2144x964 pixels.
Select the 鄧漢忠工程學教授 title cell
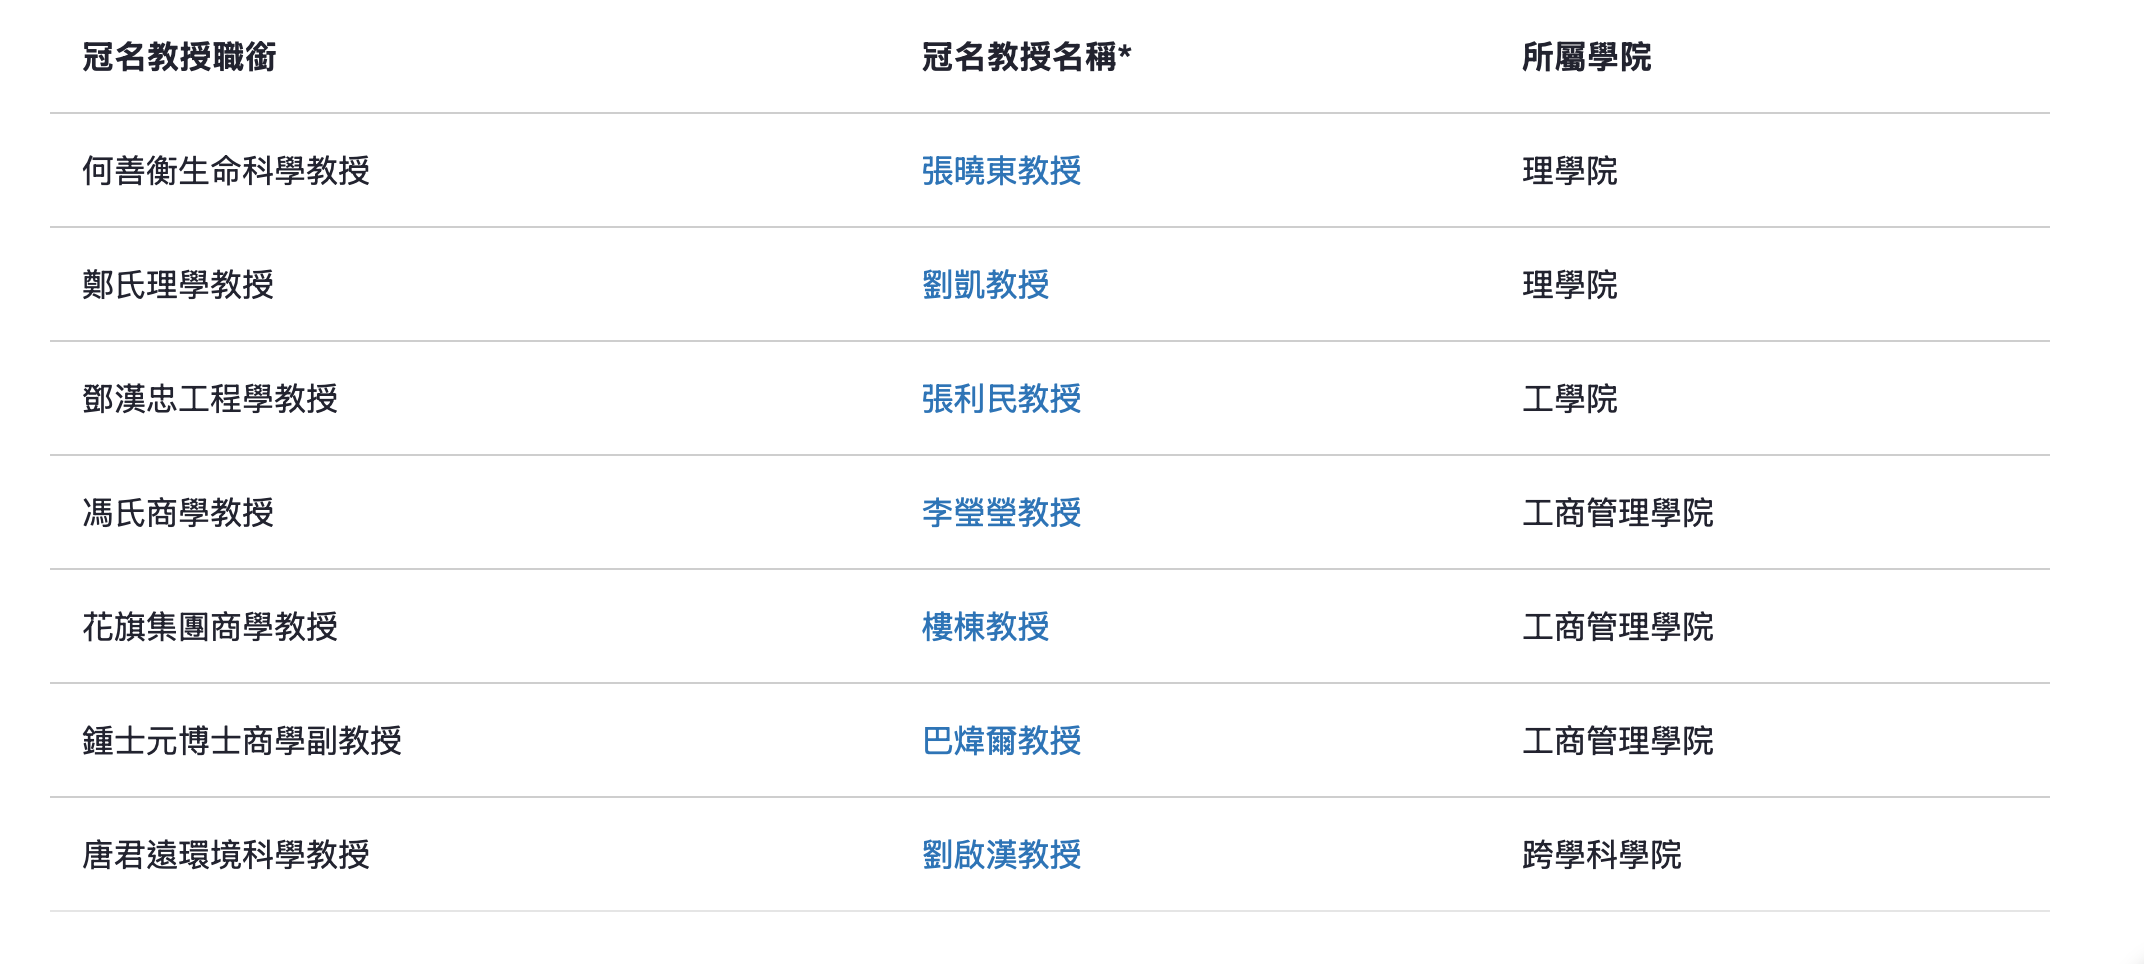(x=210, y=399)
